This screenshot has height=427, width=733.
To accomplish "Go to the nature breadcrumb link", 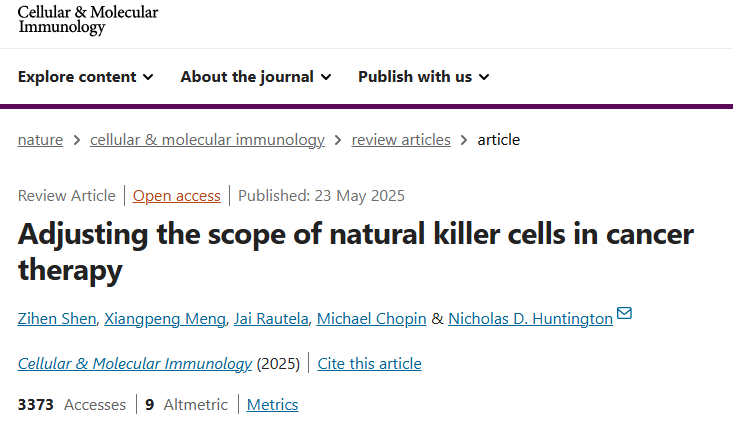I will pyautogui.click(x=40, y=140).
